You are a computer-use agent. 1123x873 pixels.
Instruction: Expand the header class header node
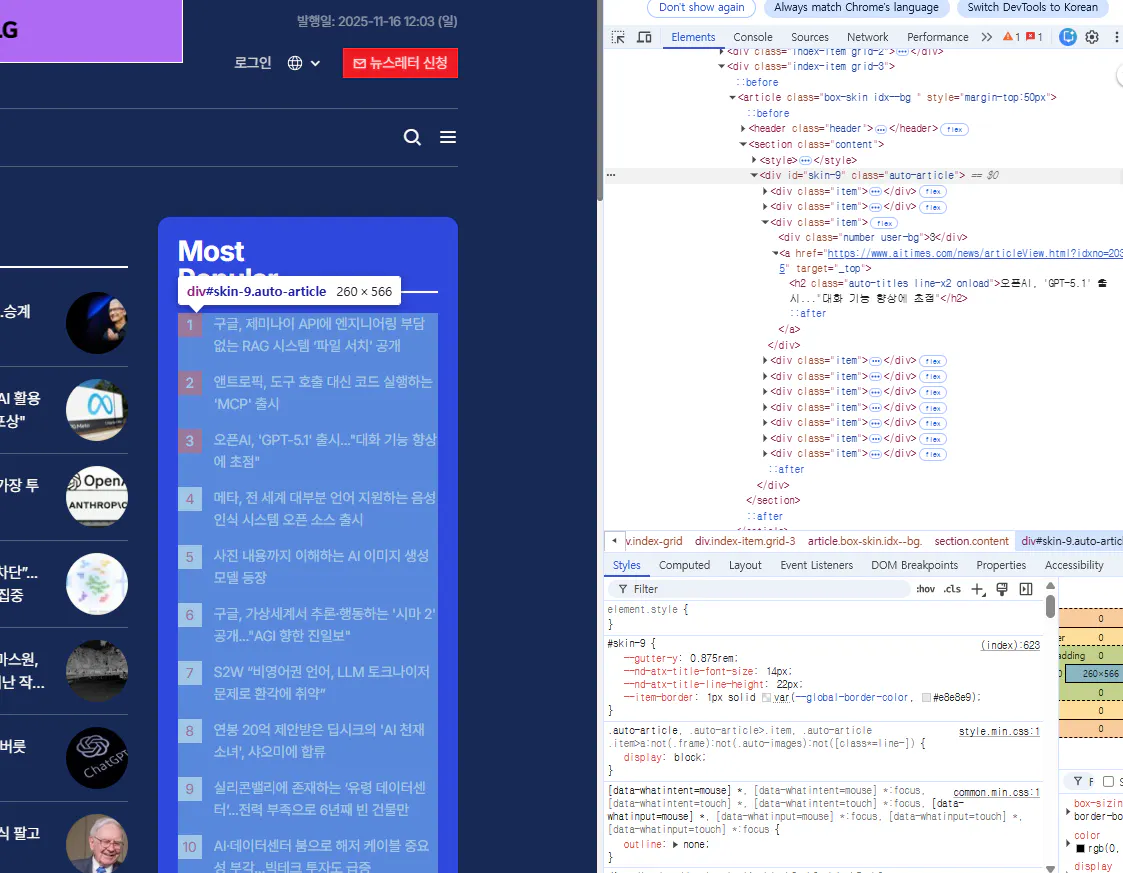743,129
